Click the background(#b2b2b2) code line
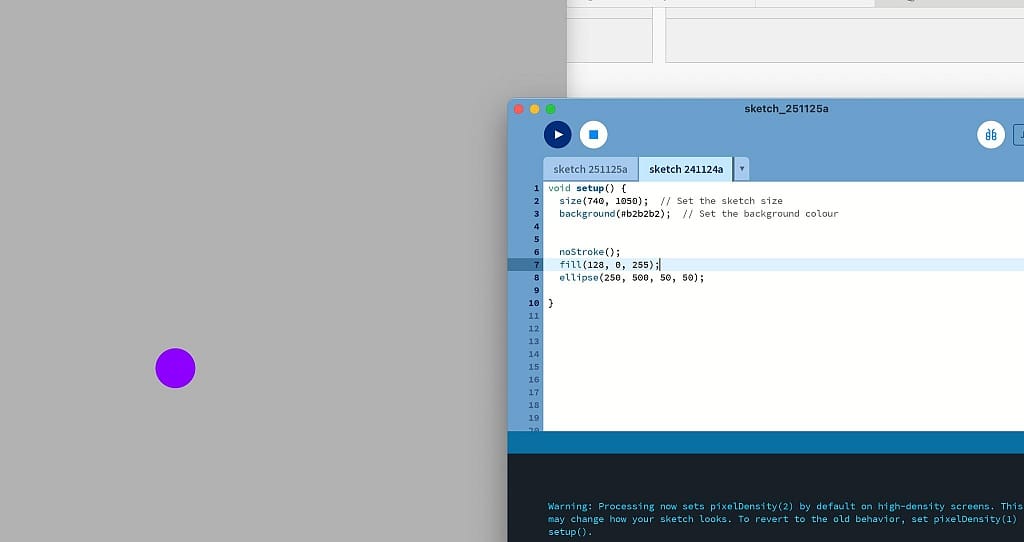1024x542 pixels. pyautogui.click(x=614, y=214)
